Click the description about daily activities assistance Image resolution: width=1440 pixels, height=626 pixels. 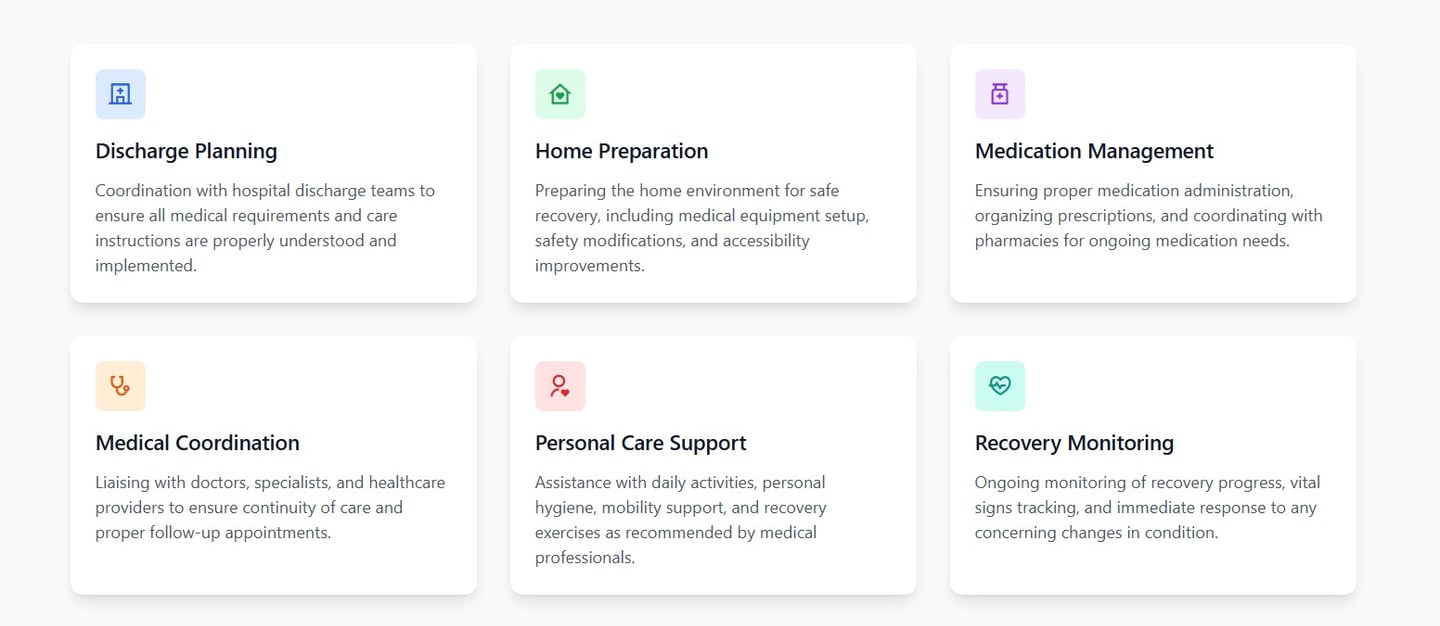(x=680, y=520)
